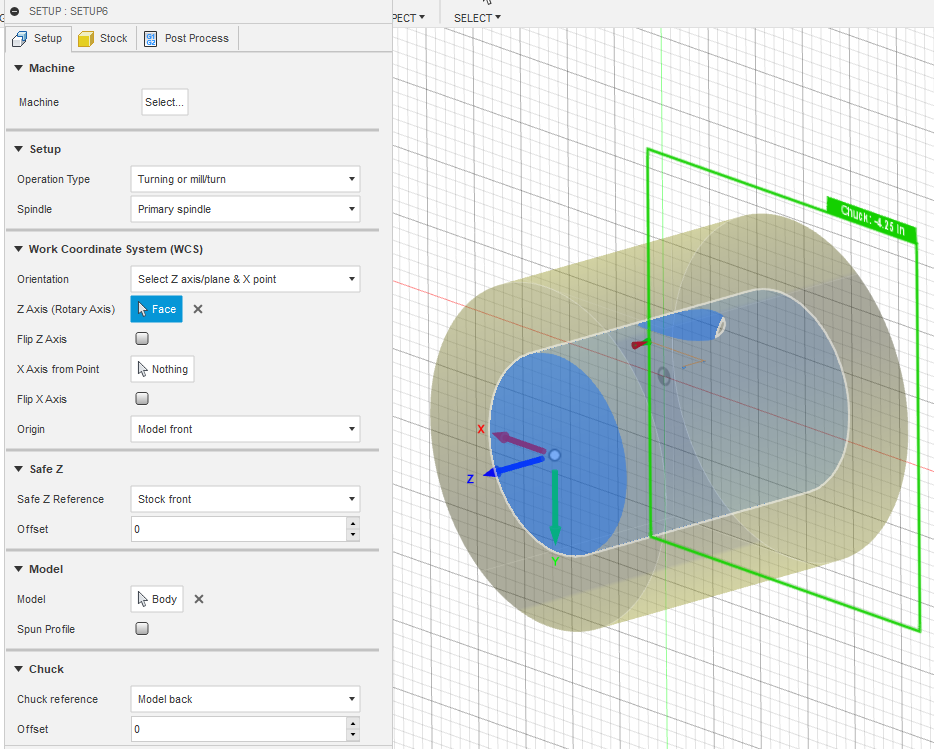Open the Safe Z Reference dropdown

pyautogui.click(x=245, y=499)
